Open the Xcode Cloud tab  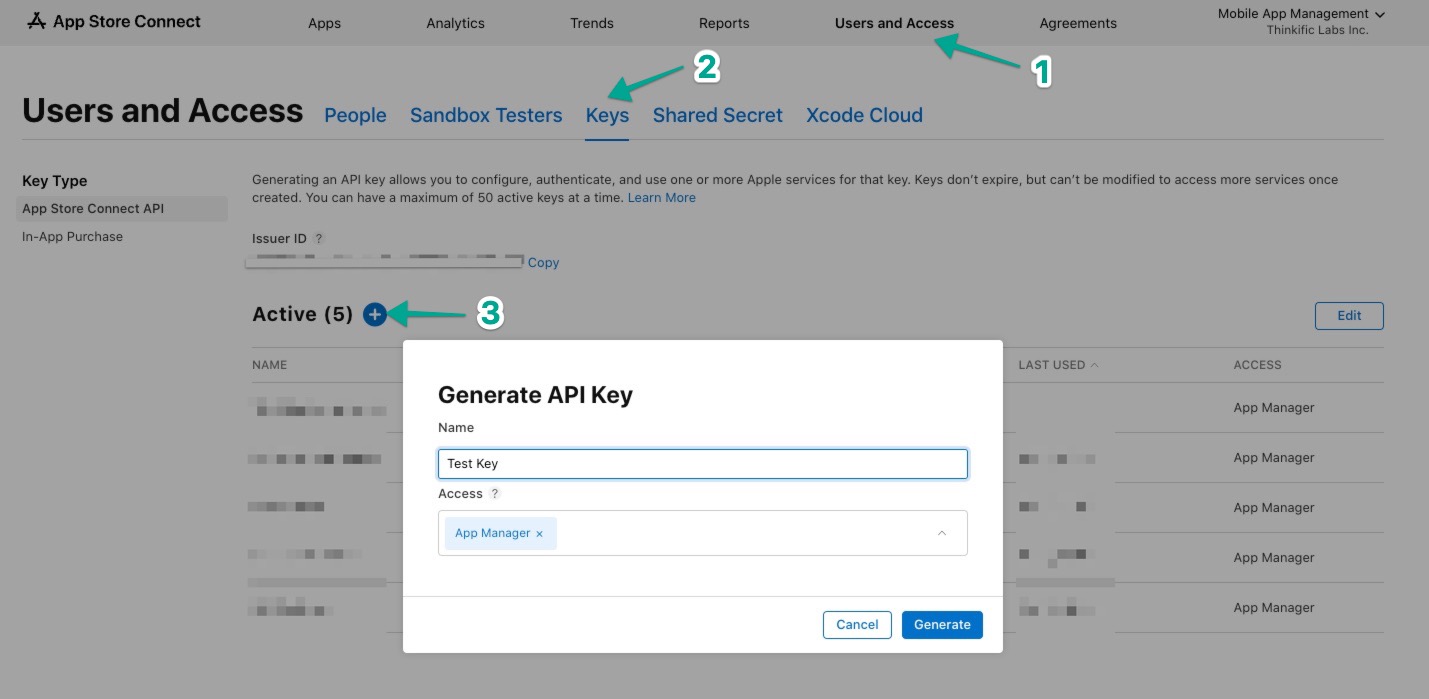(x=864, y=115)
